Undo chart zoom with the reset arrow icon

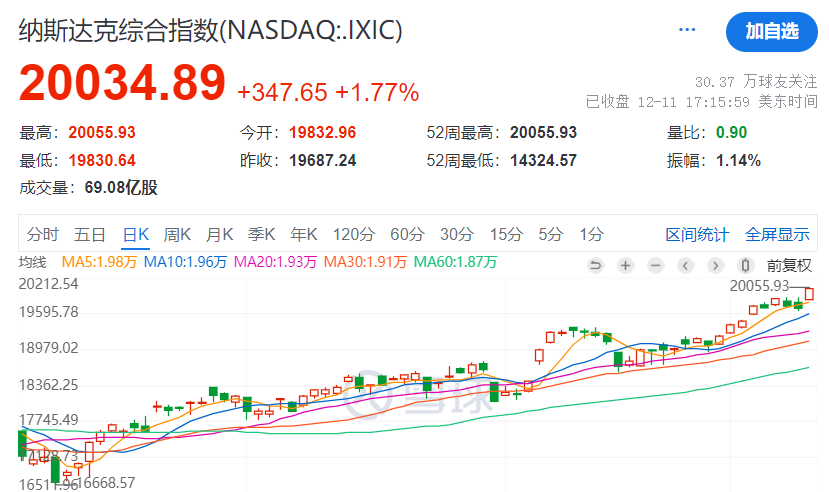tap(595, 265)
